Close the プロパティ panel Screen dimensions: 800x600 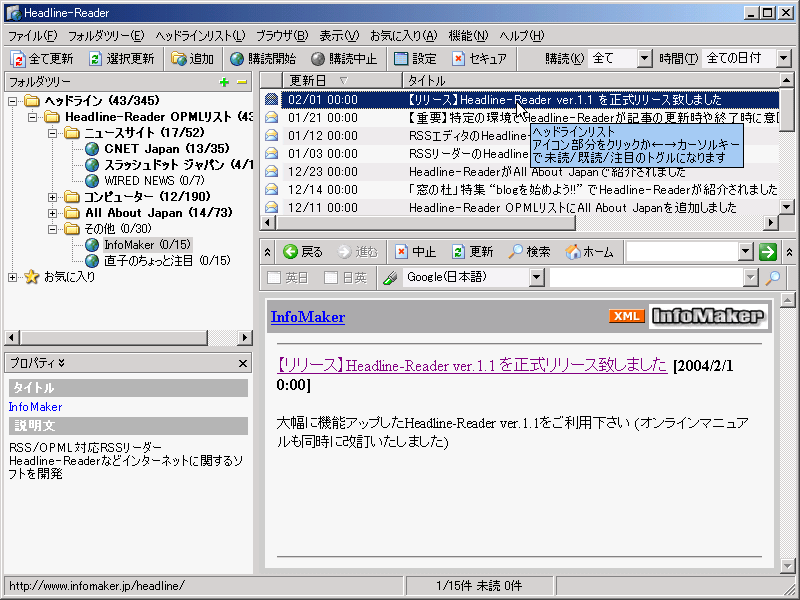pyautogui.click(x=243, y=363)
